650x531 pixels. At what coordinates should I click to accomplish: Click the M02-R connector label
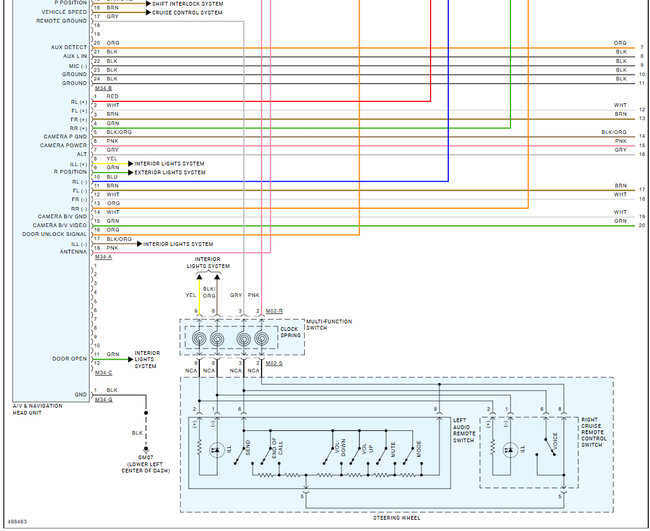pyautogui.click(x=274, y=311)
